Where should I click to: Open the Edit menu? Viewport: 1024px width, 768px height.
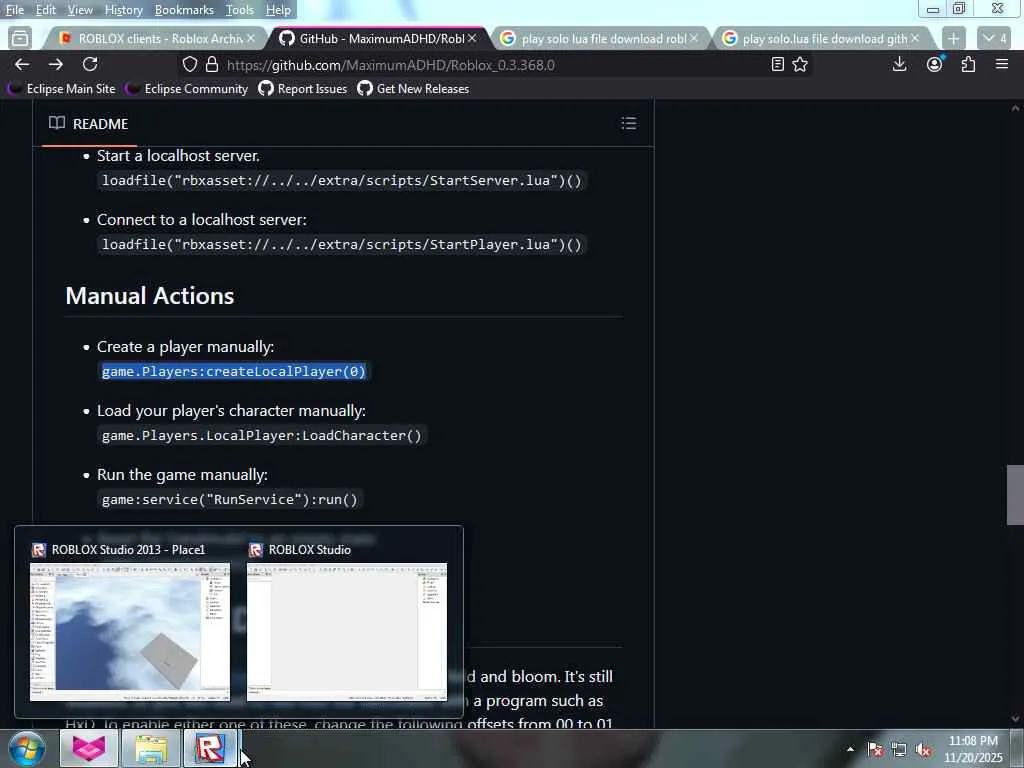pyautogui.click(x=45, y=10)
